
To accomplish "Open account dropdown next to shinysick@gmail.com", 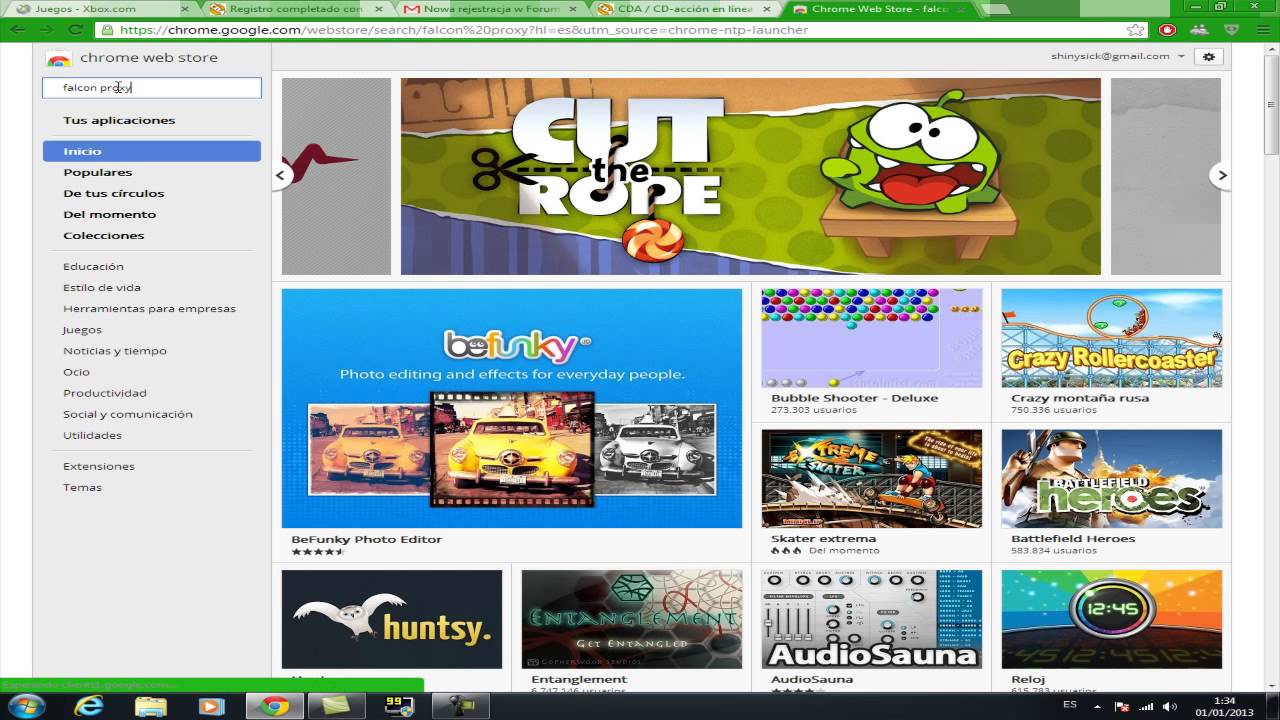I will [x=1181, y=57].
